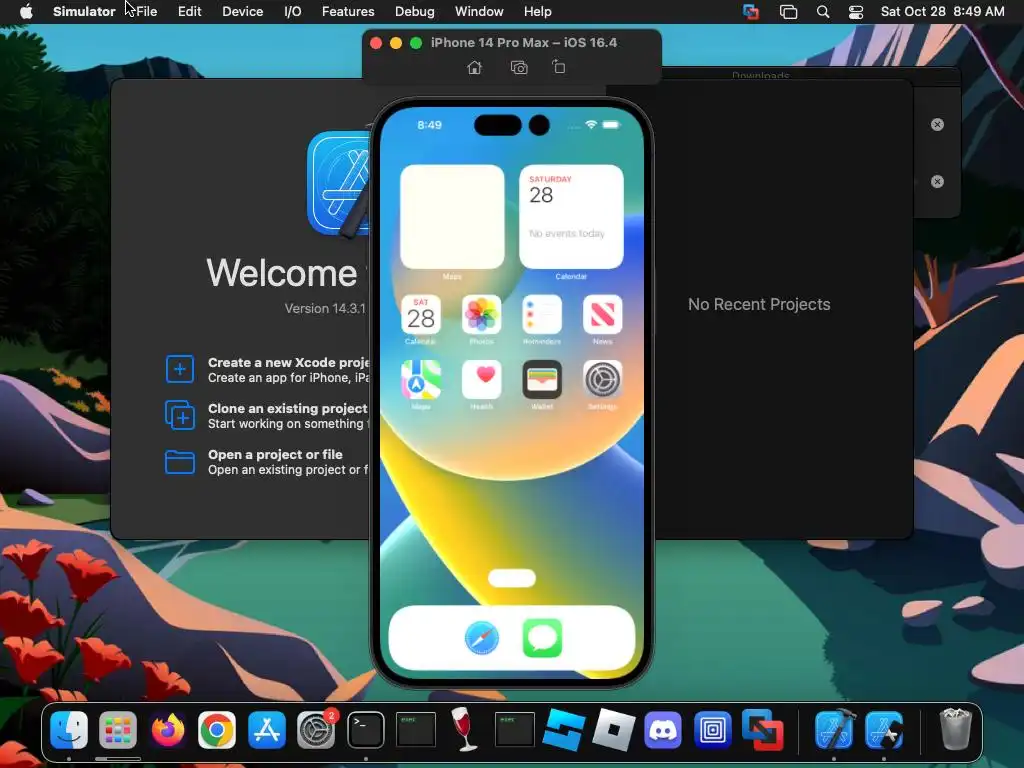Click the clone project icon in Xcode welcome
The height and width of the screenshot is (768, 1024).
coord(180,415)
